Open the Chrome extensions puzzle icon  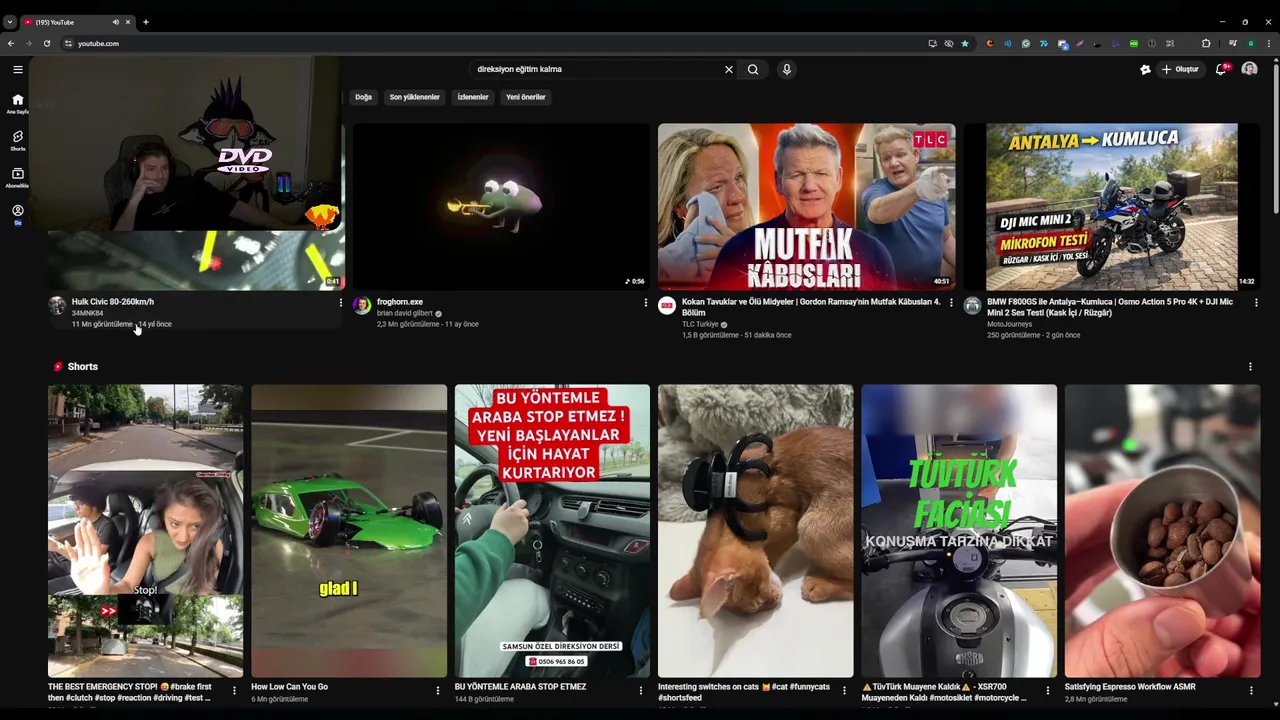1206,43
